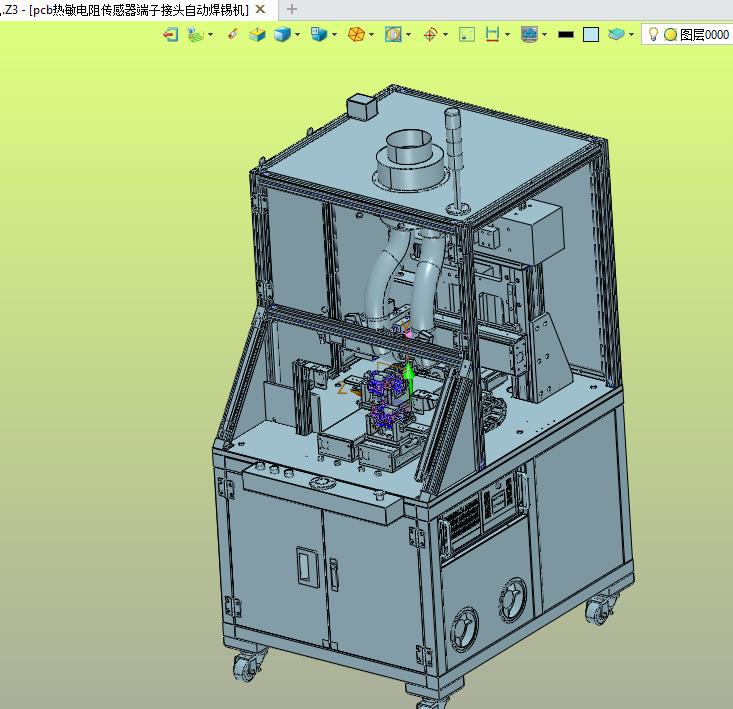Click the yellow circle layer status icon
This screenshot has height=709, width=733.
tap(670, 35)
